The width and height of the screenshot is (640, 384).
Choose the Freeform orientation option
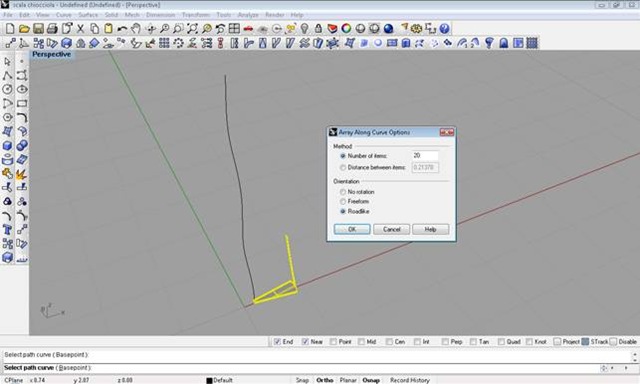(343, 202)
